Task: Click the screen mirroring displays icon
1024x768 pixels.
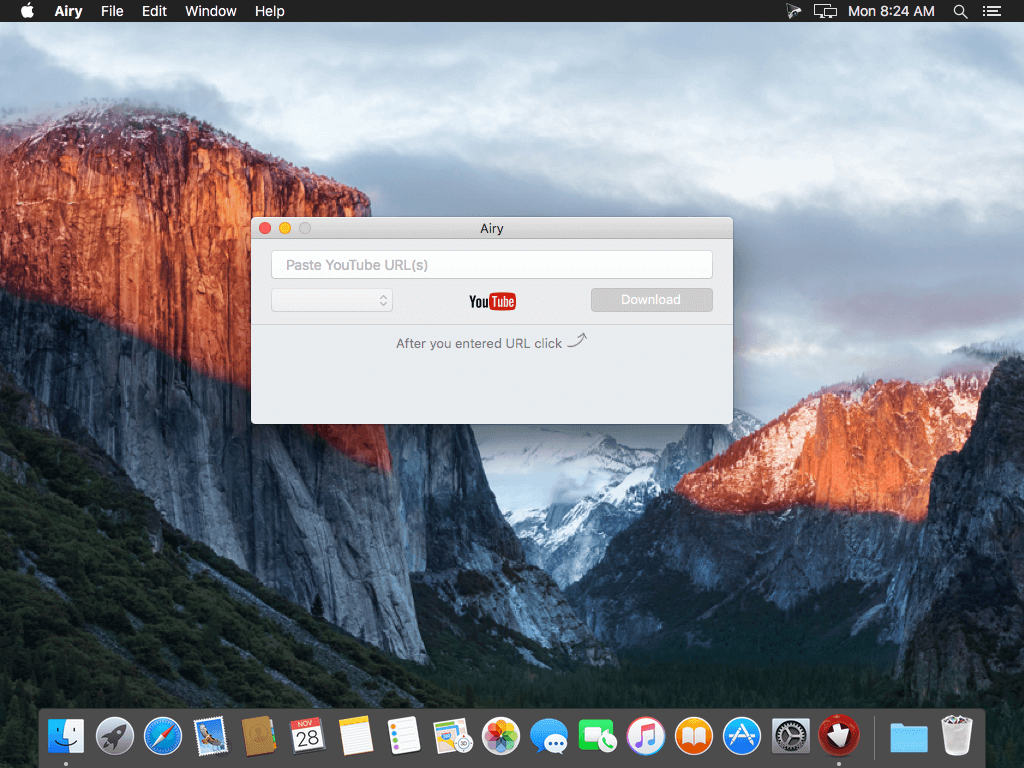Action: pos(825,11)
